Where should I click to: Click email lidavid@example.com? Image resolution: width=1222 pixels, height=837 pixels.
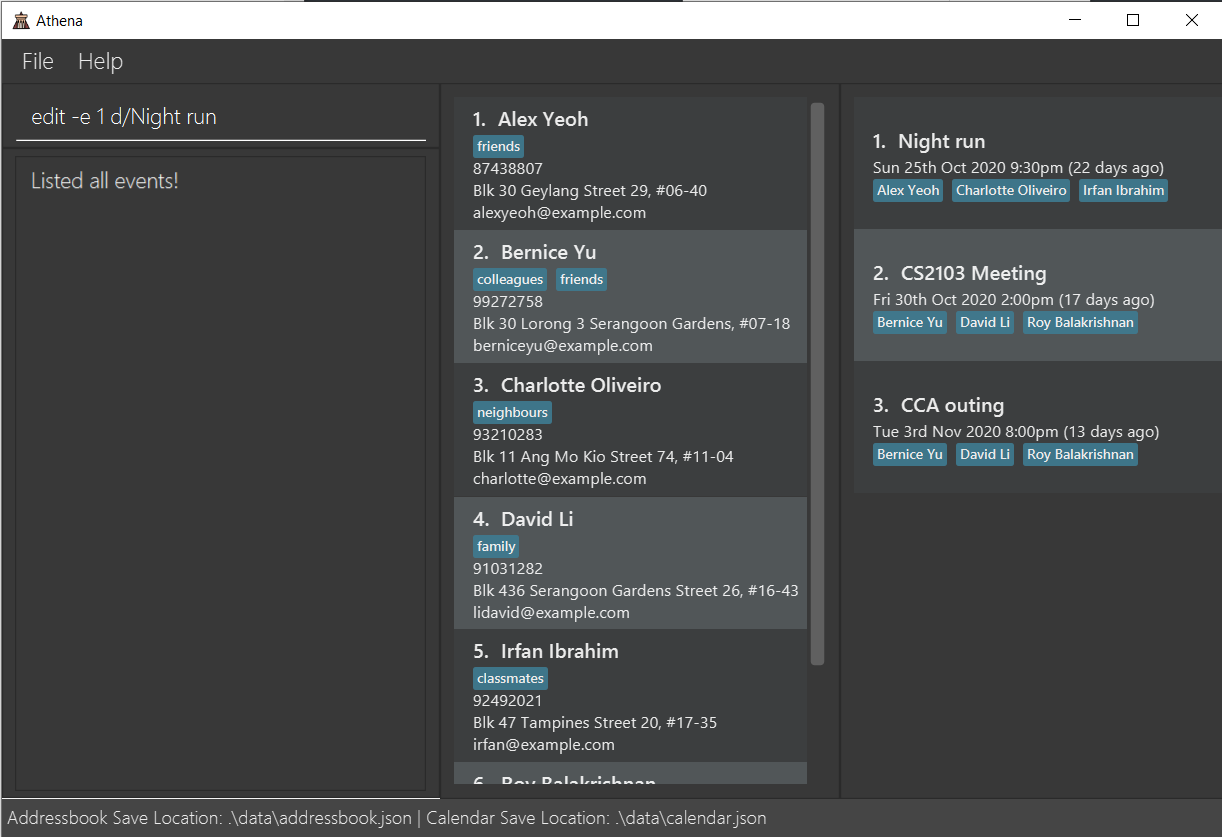[551, 612]
